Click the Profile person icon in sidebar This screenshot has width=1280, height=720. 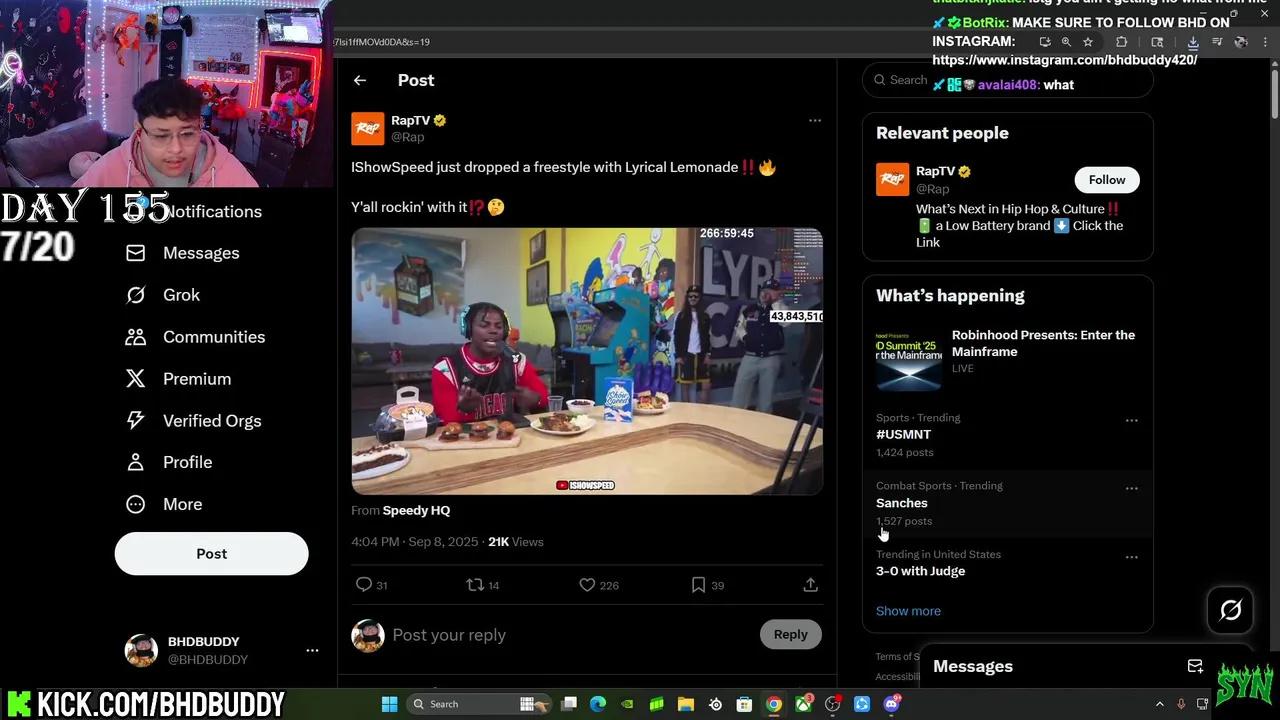pos(136,462)
